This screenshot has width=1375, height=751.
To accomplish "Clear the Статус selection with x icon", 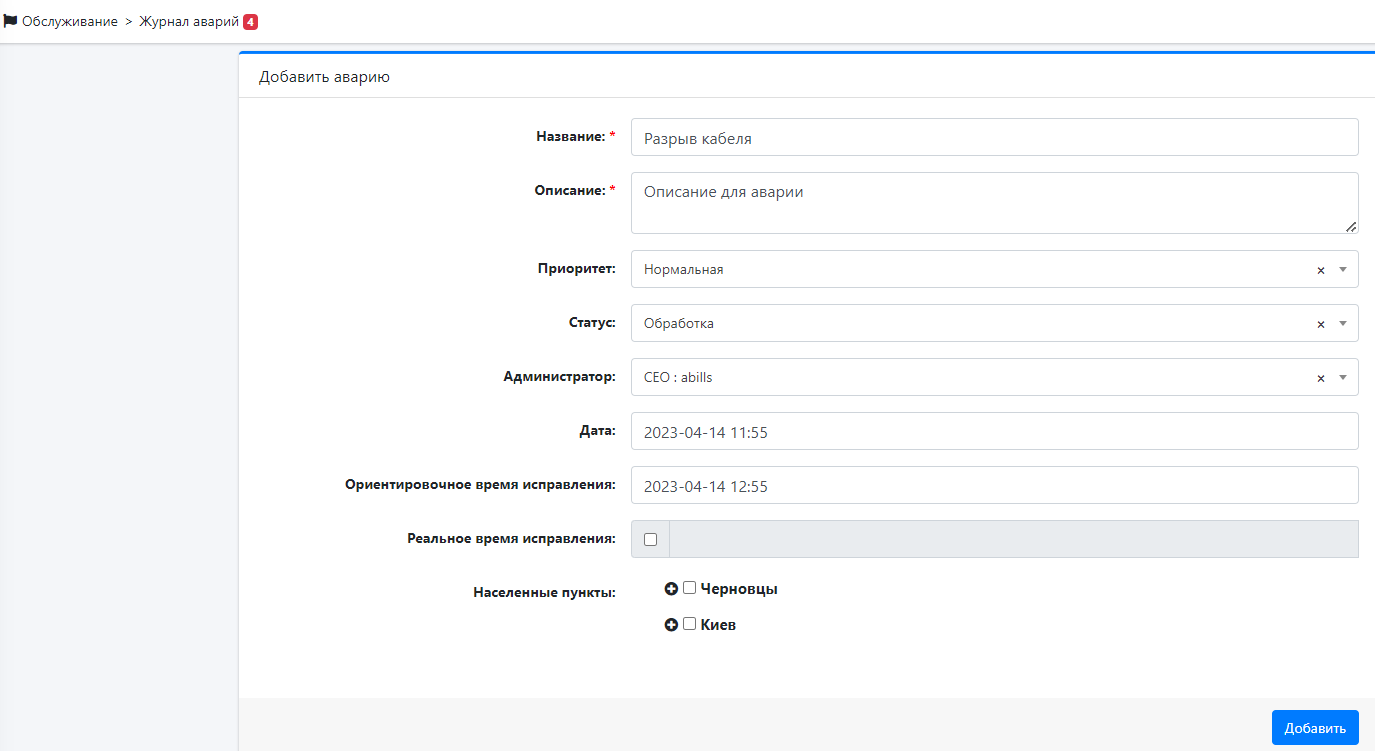I will point(1320,324).
